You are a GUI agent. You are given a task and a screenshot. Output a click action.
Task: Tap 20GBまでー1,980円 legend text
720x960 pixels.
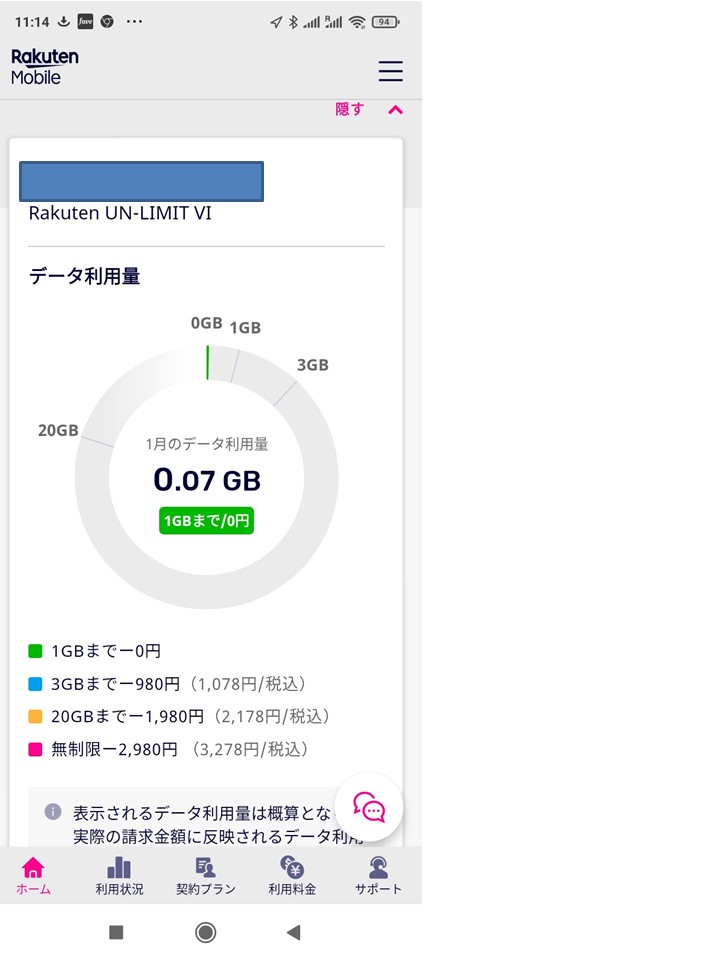click(x=127, y=716)
